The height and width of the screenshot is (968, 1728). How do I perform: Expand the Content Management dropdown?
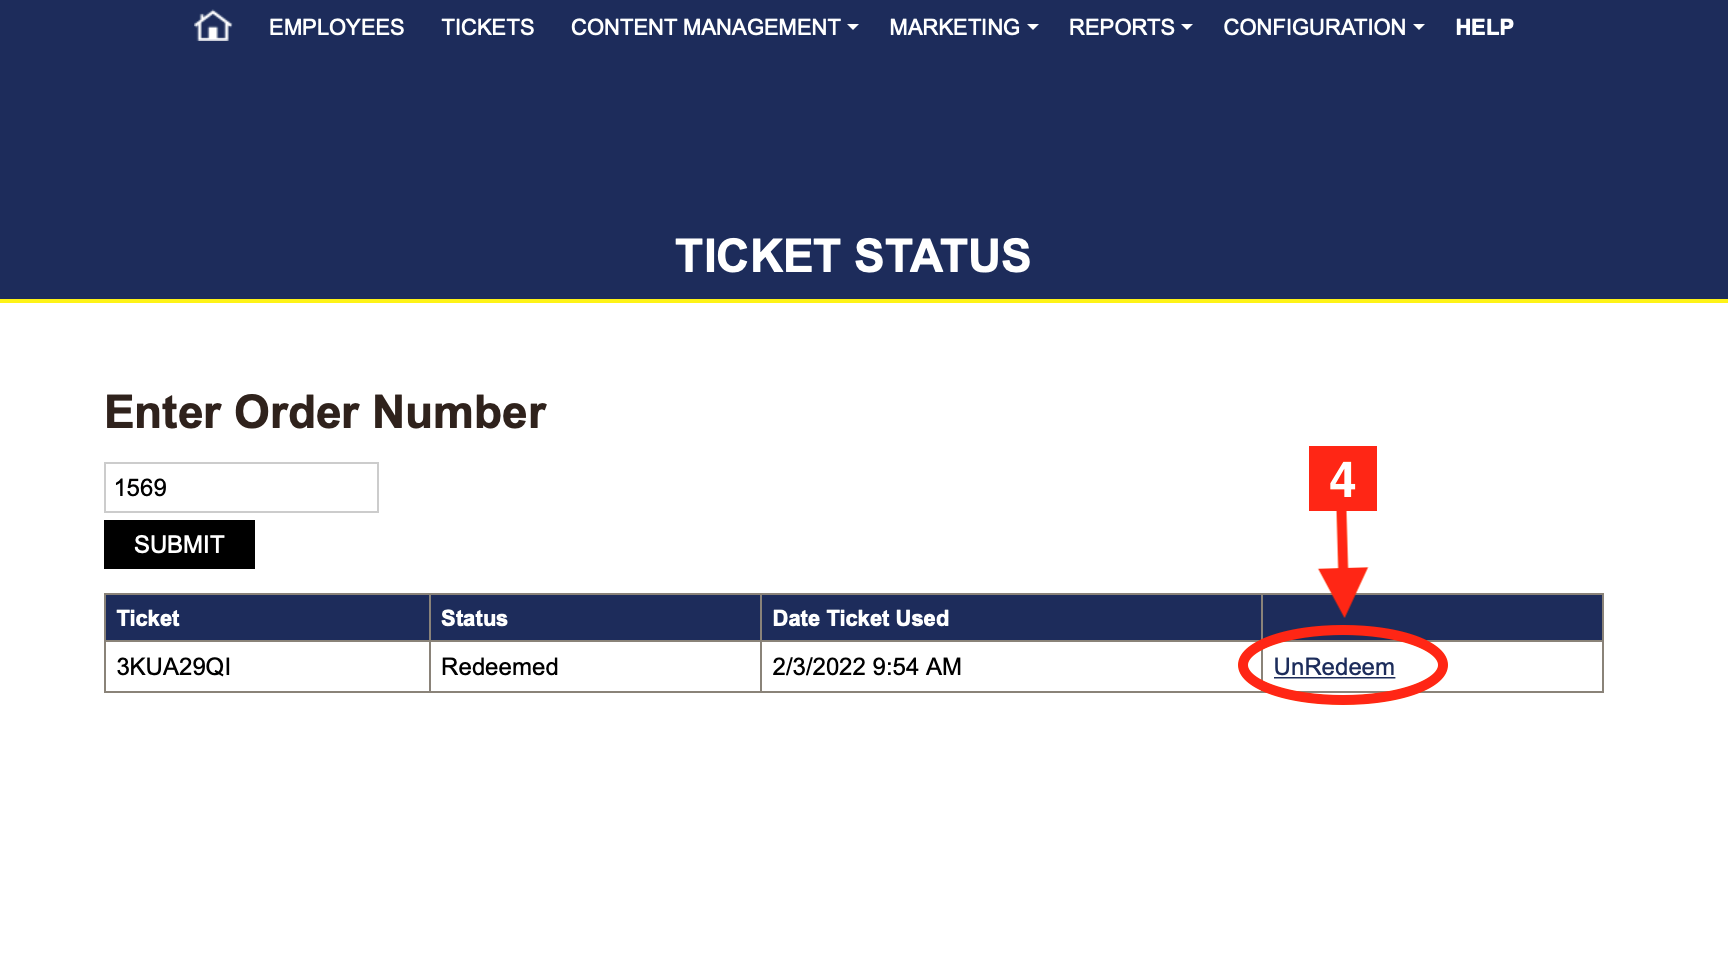[x=714, y=27]
